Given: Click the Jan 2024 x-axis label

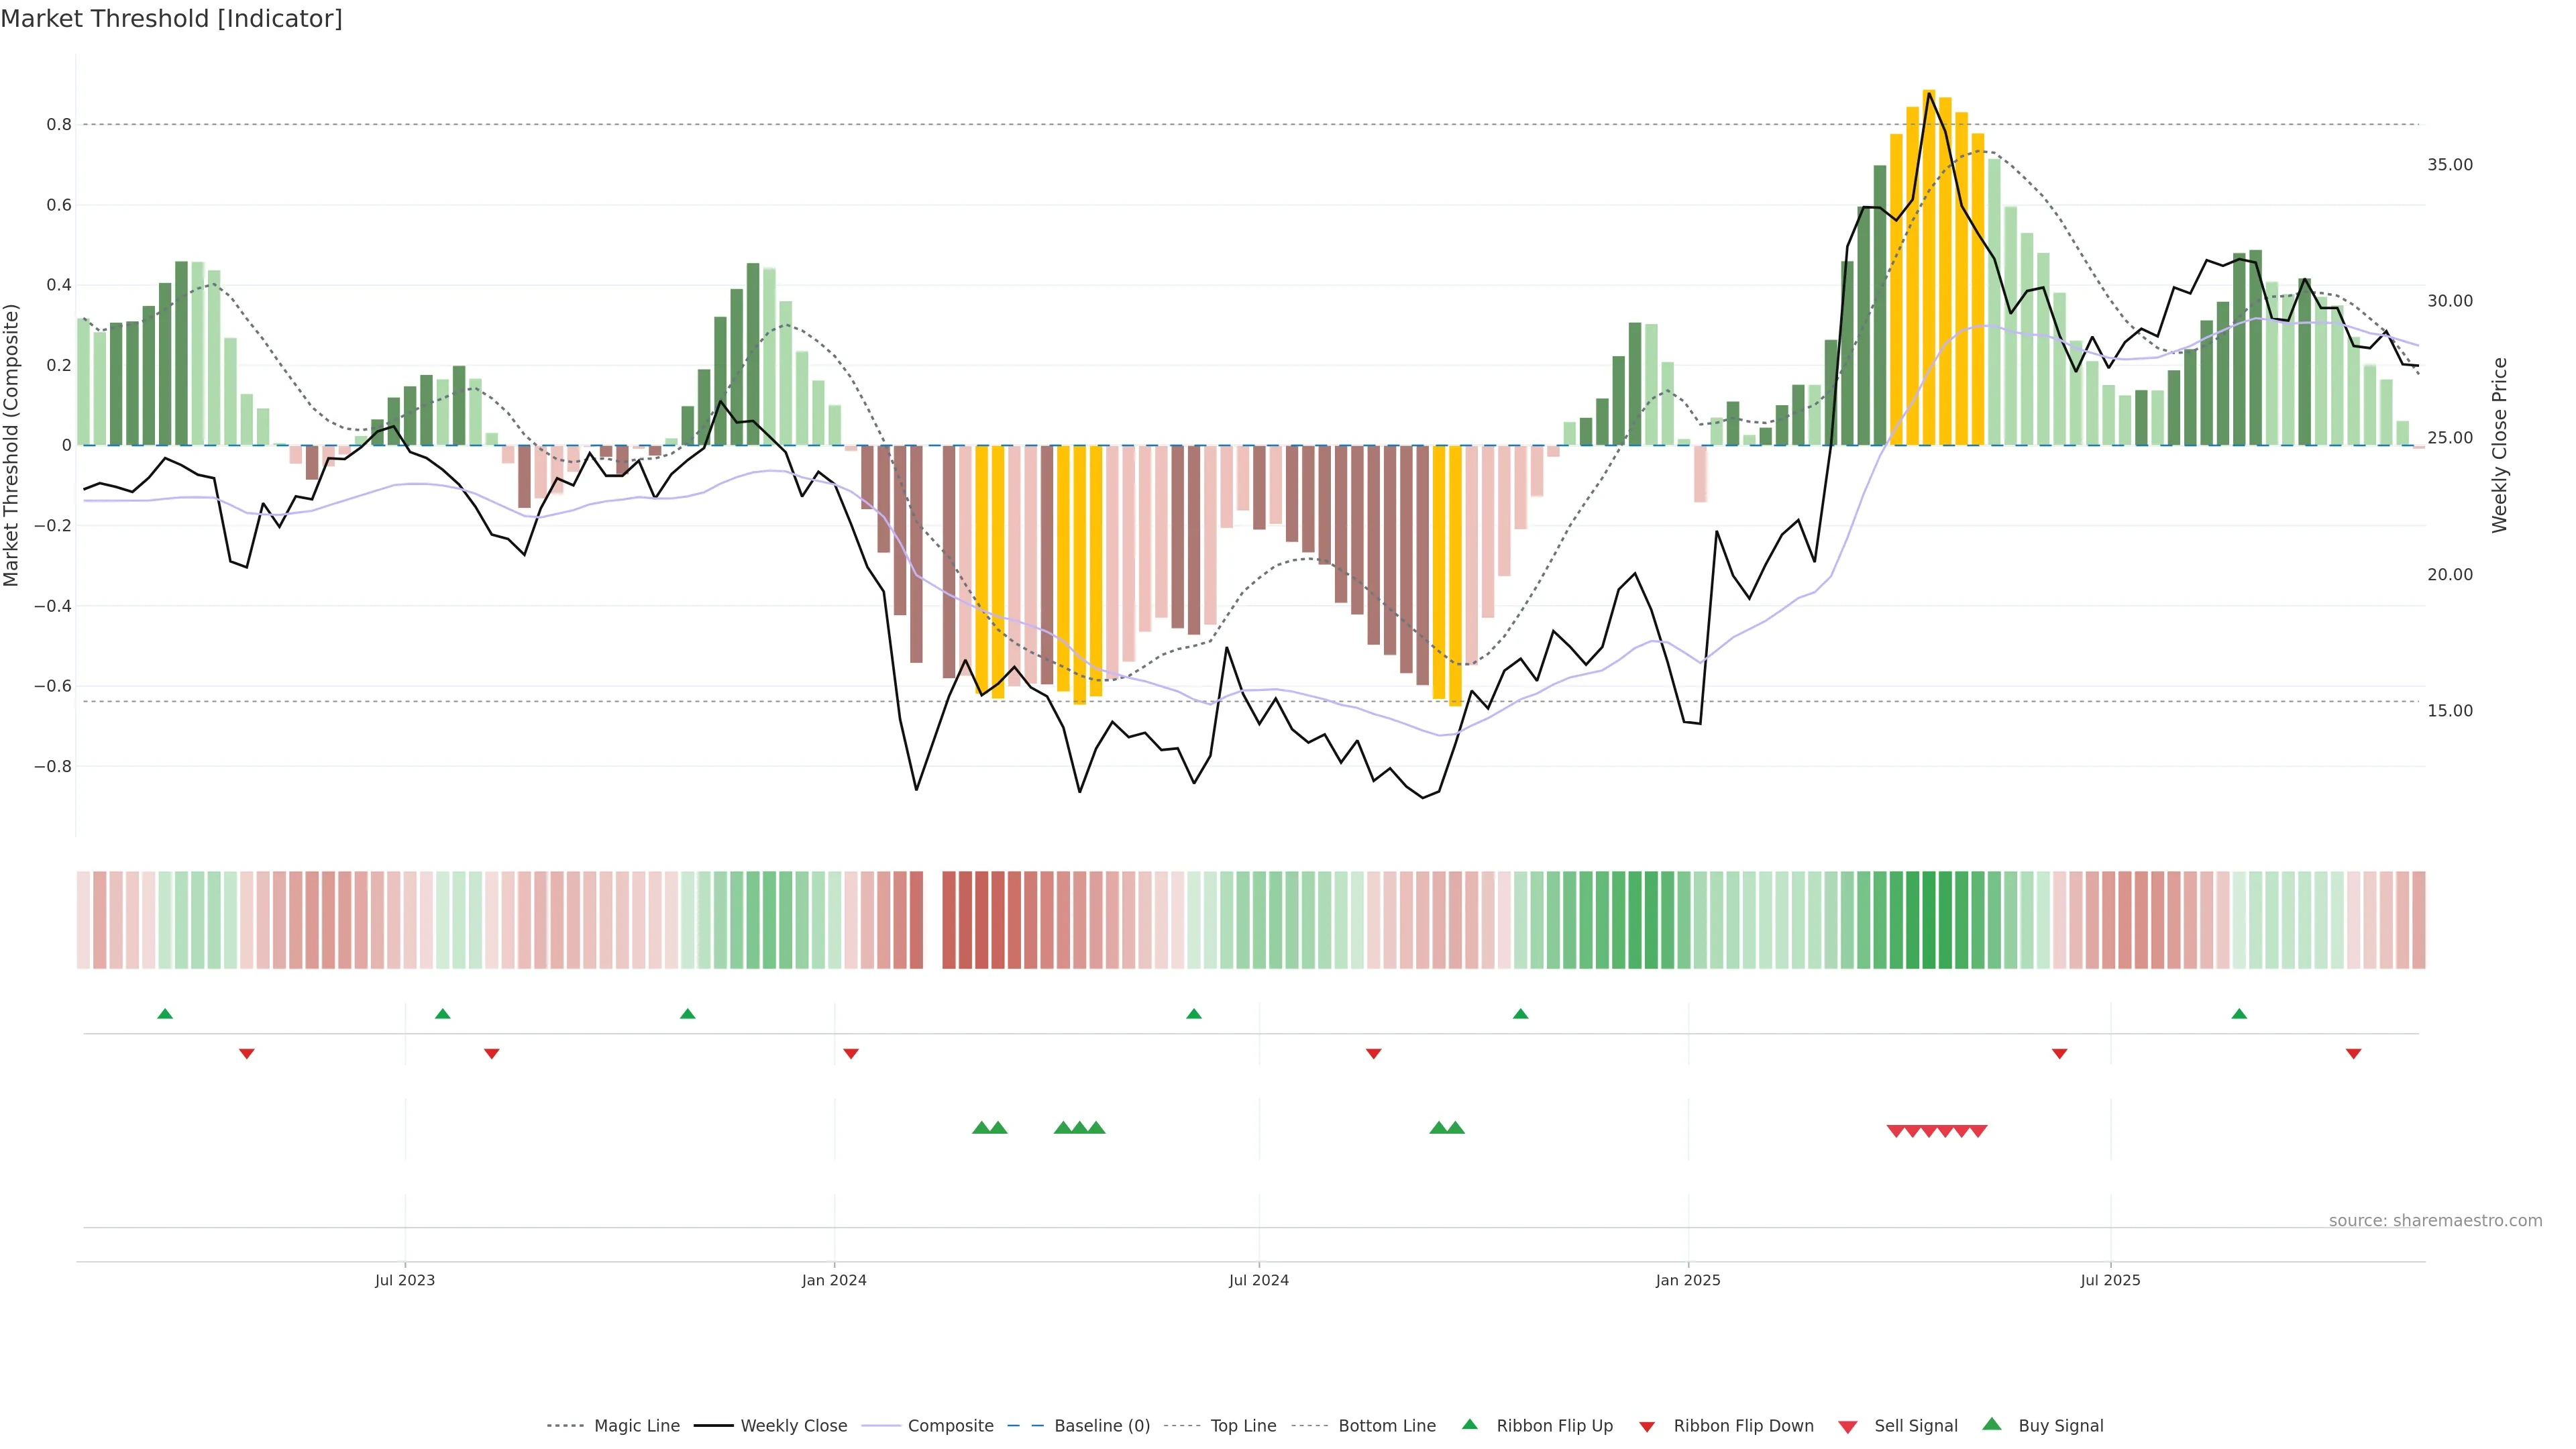Looking at the screenshot, I should [834, 1280].
